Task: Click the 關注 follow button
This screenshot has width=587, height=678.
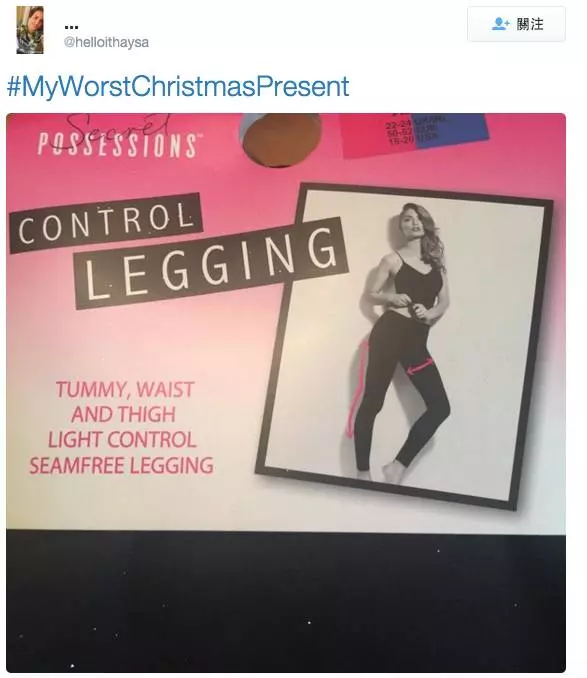Action: [x=516, y=24]
